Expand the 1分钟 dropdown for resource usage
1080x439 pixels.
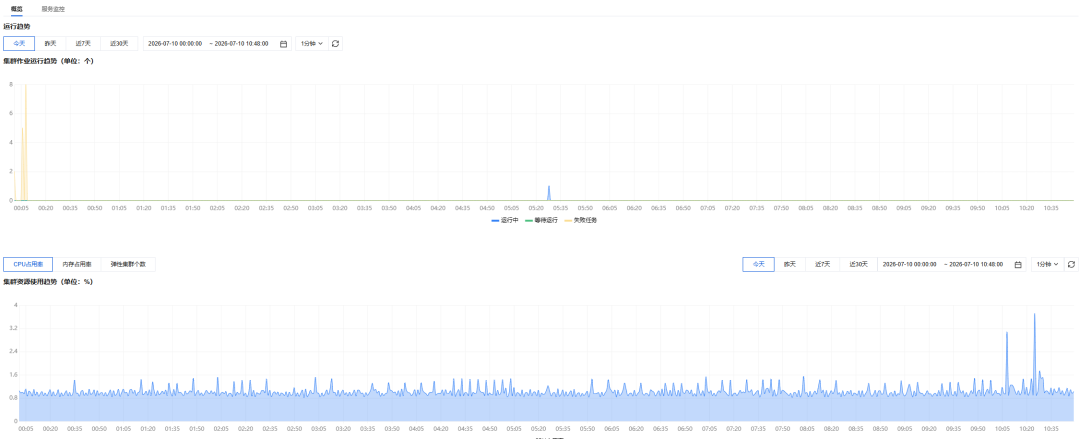click(1047, 265)
